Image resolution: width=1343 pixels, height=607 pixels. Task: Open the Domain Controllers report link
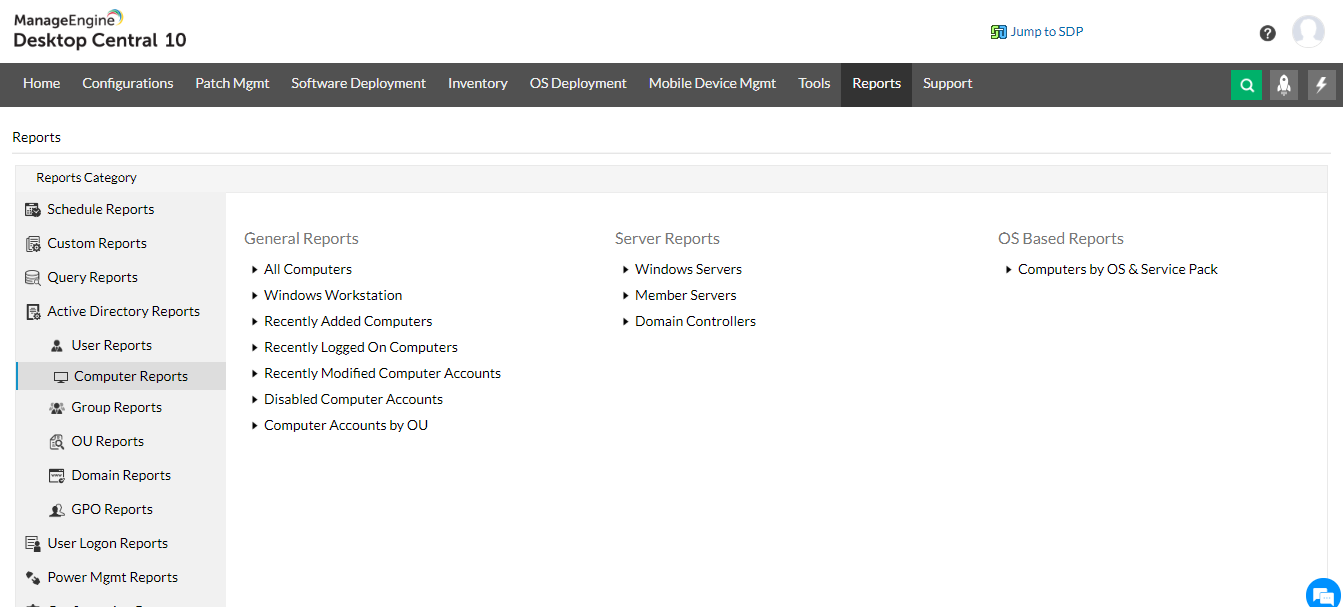[695, 322]
